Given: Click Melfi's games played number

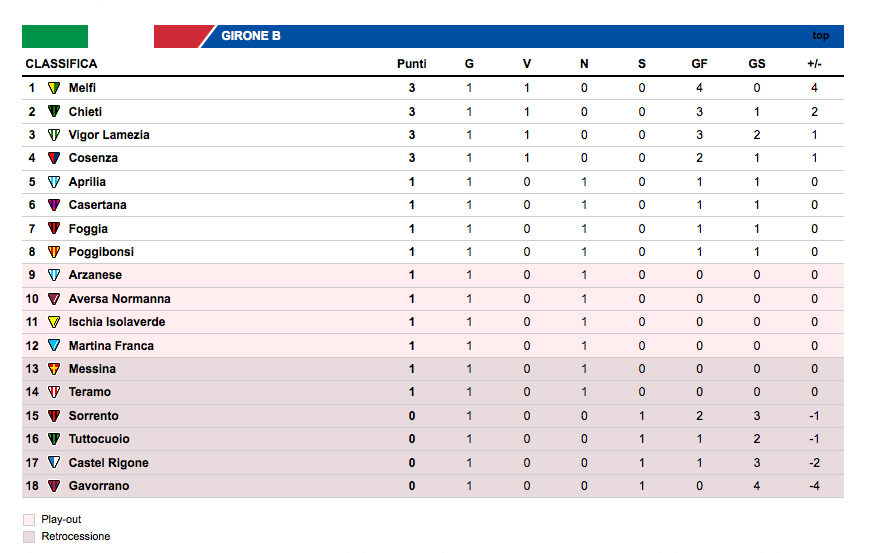Looking at the screenshot, I should pos(469,88).
